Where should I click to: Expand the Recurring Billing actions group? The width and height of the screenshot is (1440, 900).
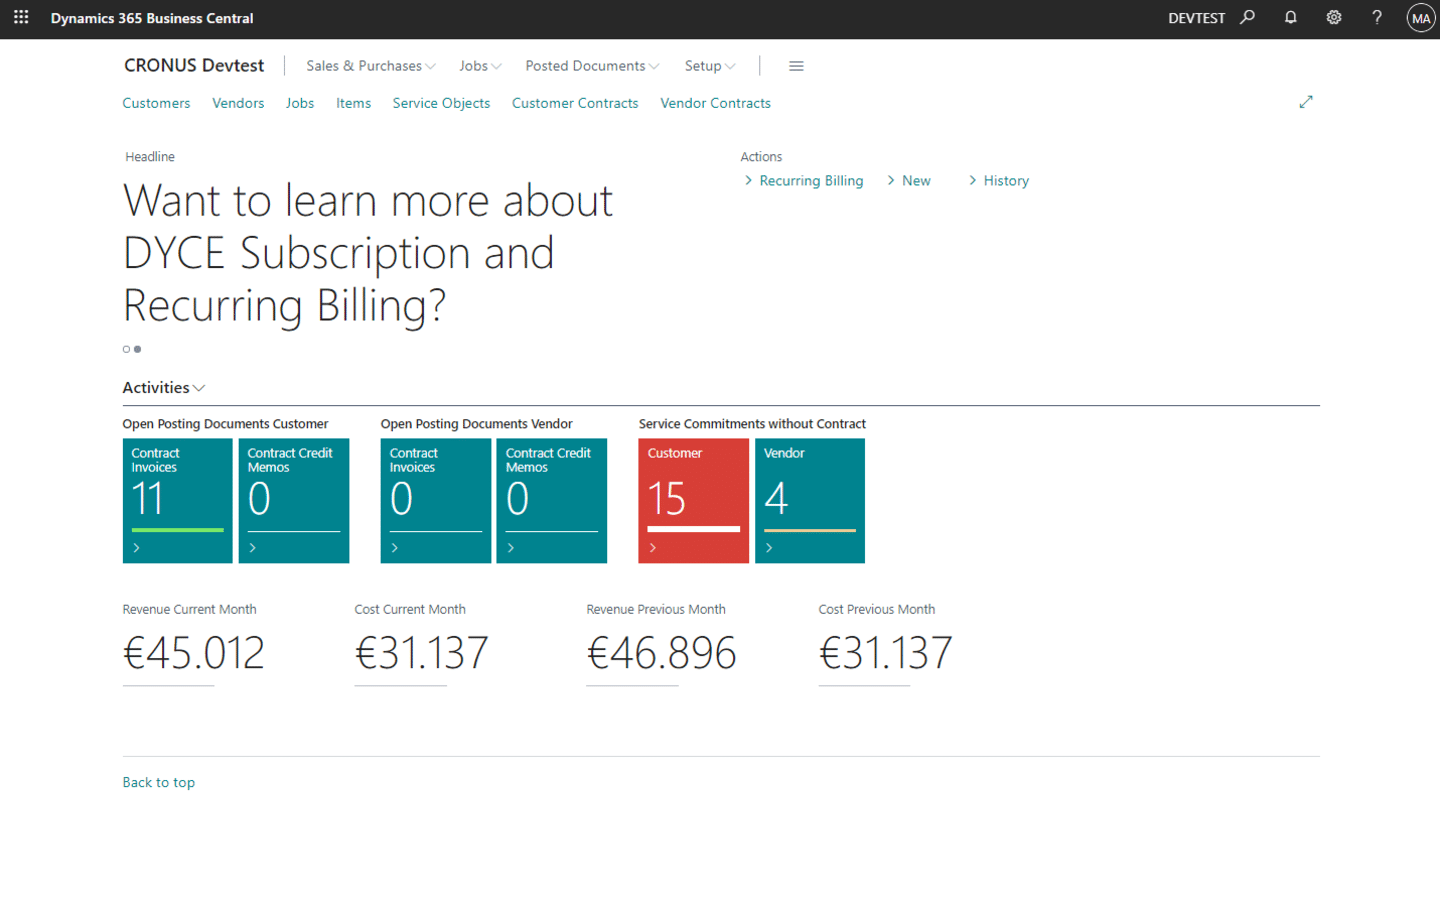click(803, 181)
